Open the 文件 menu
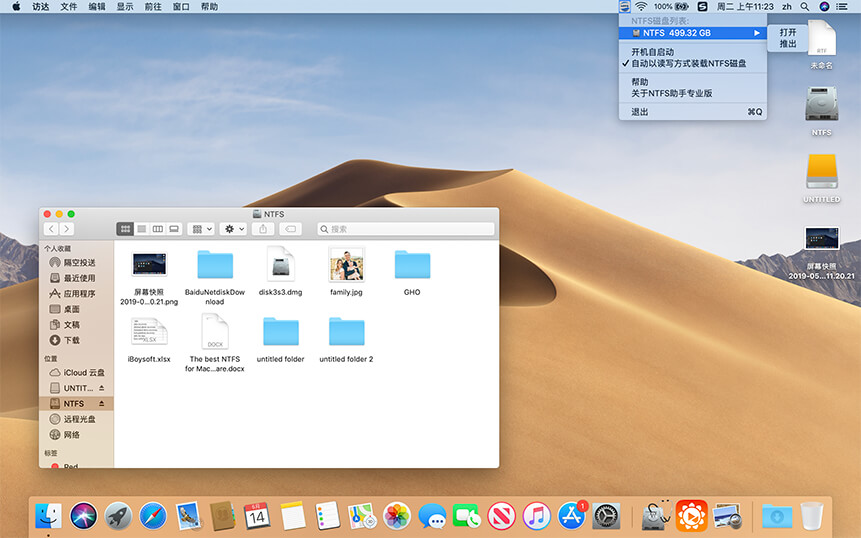Viewport: 861px width, 538px height. [x=69, y=7]
